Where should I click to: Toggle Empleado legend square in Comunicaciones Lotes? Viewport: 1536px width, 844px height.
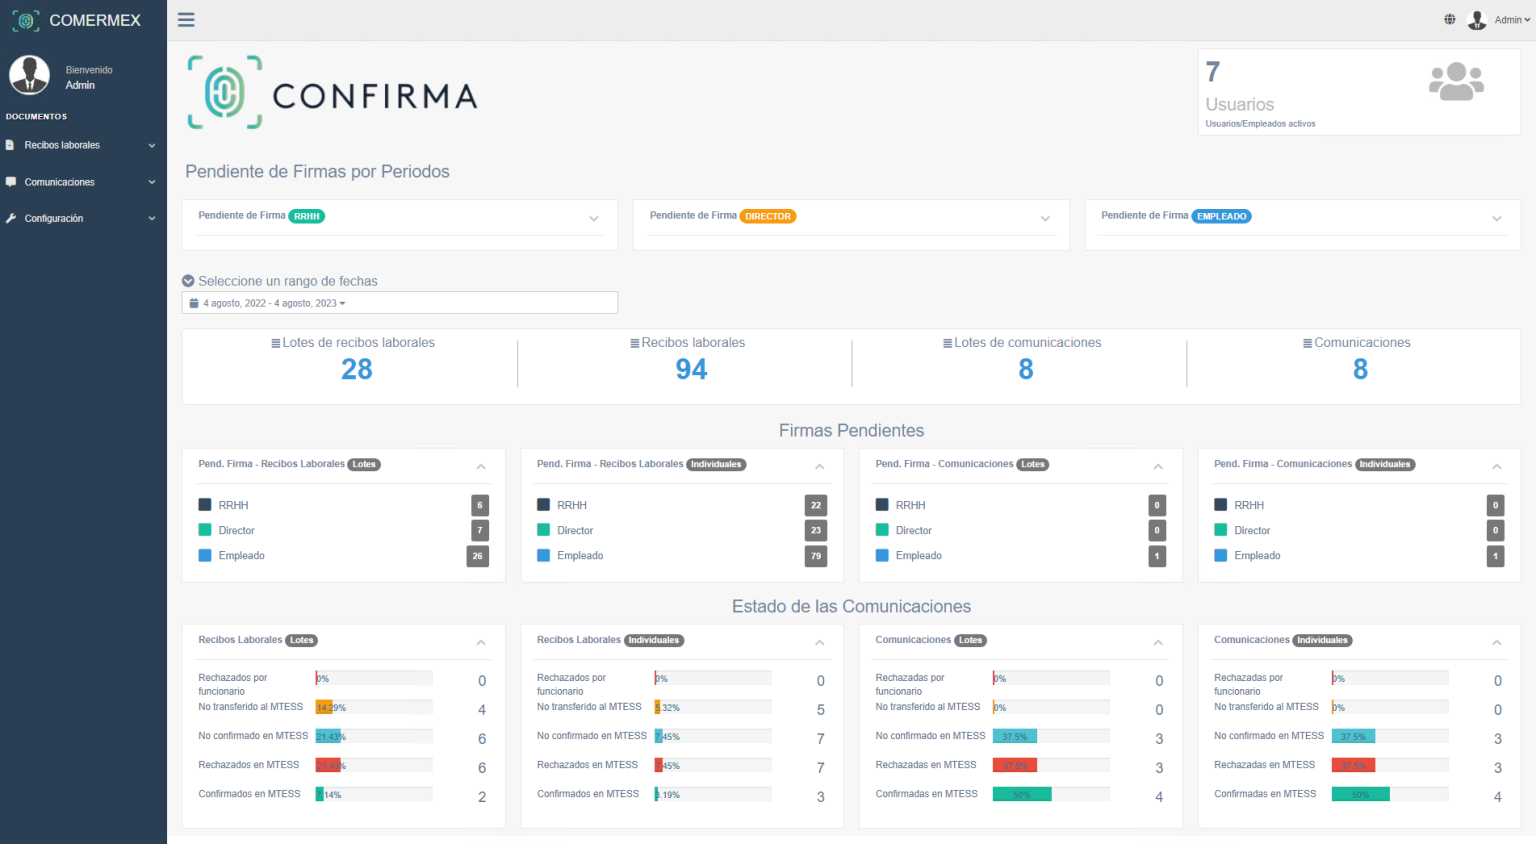click(x=882, y=555)
